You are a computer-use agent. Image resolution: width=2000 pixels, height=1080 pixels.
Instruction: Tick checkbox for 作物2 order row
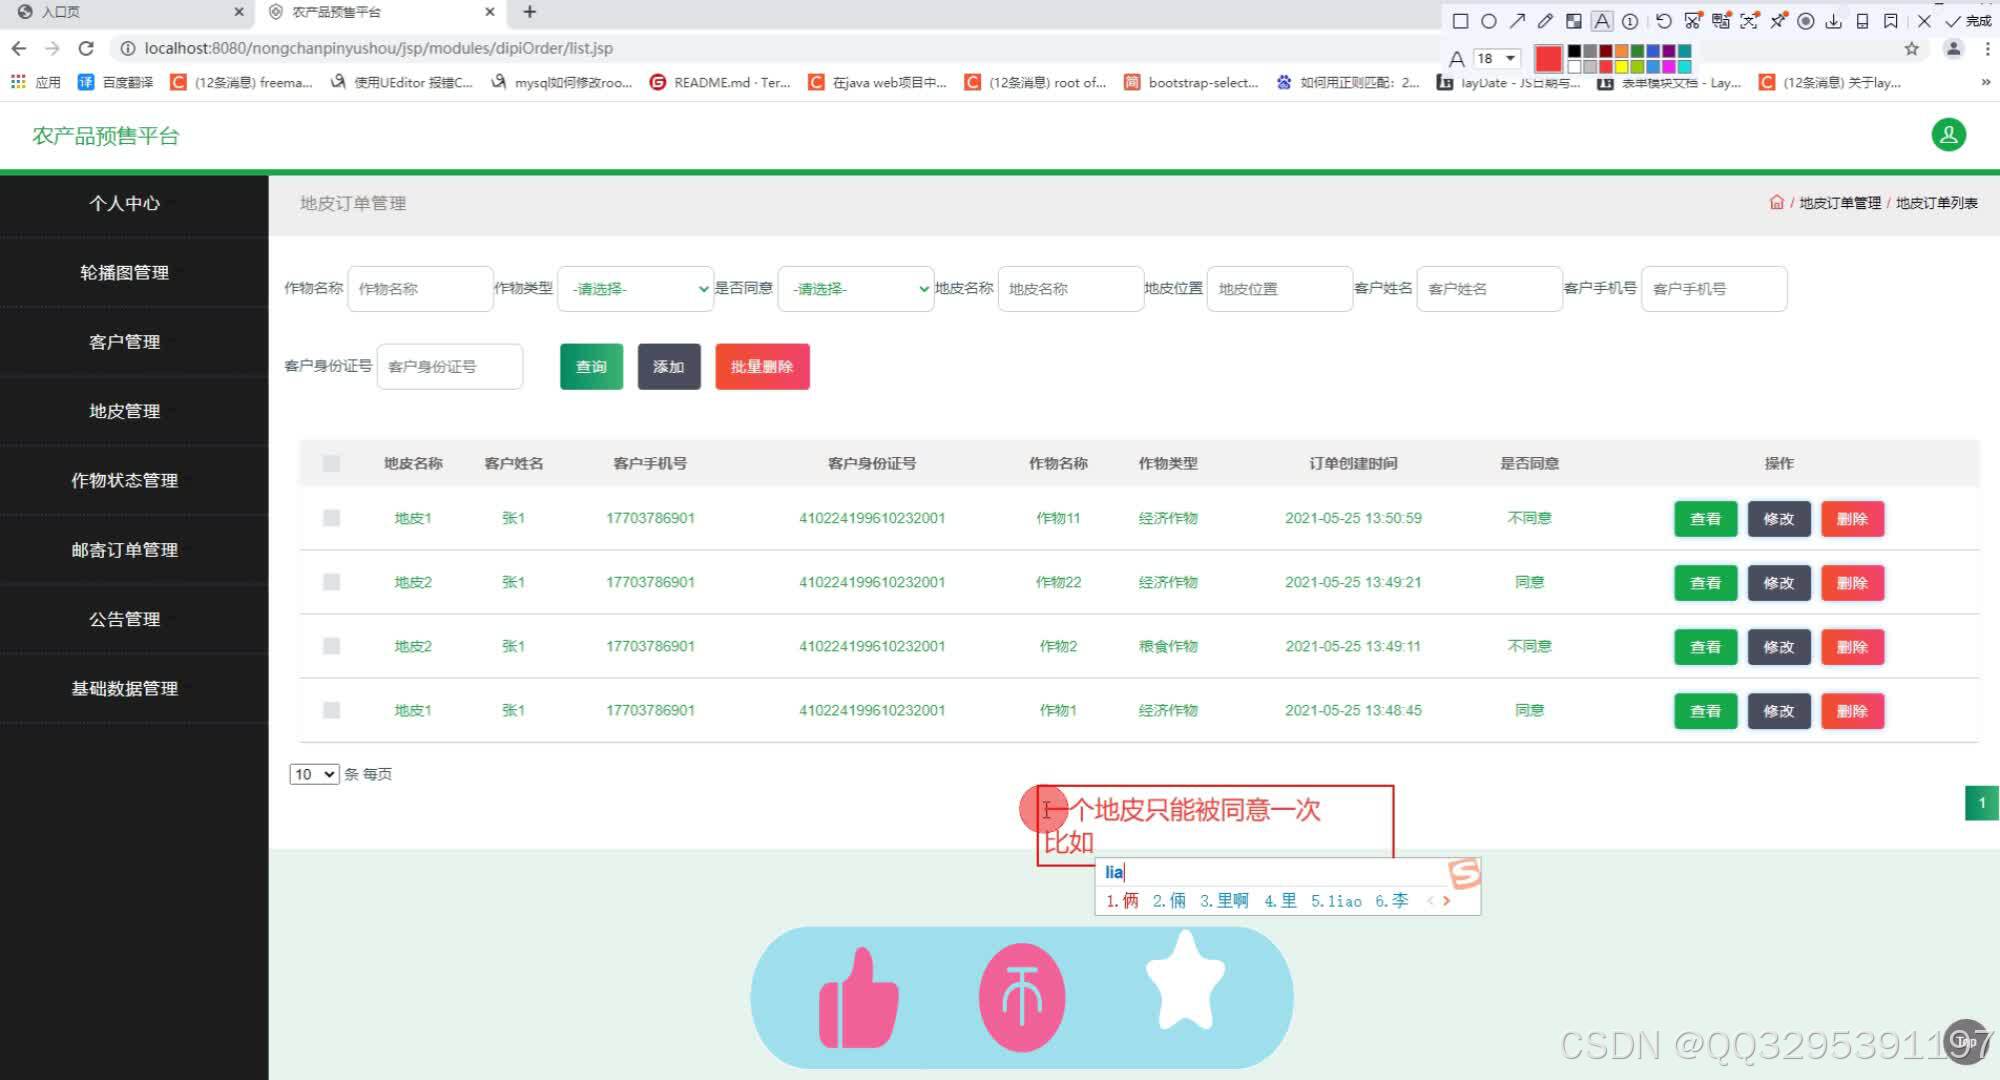pos(331,646)
